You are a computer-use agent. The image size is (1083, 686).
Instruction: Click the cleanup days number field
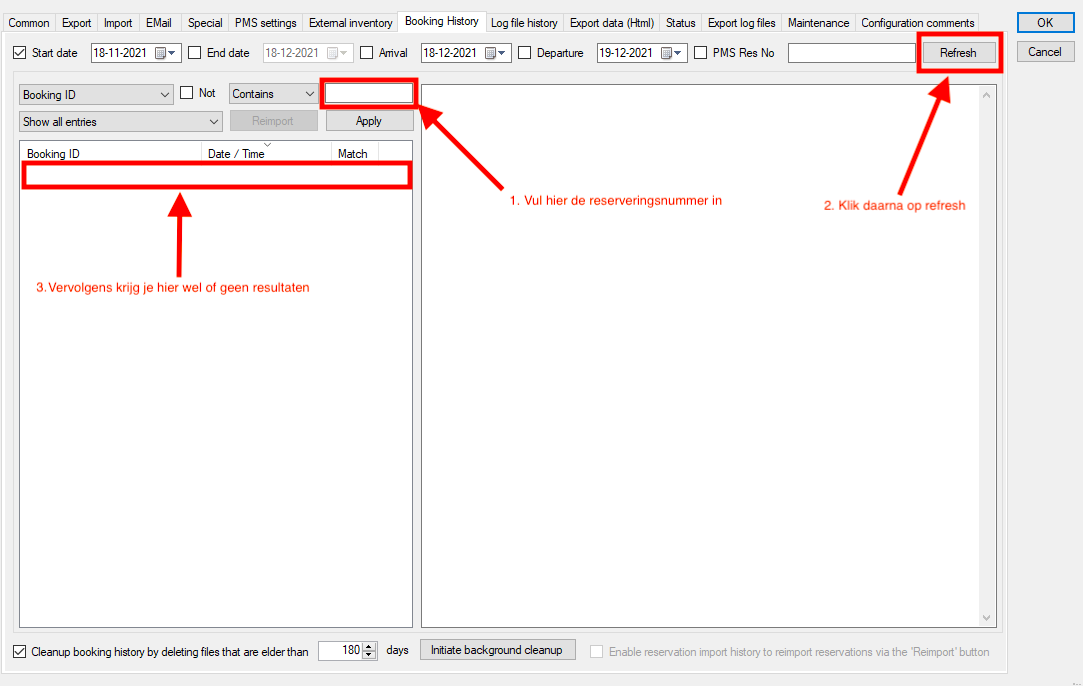tap(341, 650)
